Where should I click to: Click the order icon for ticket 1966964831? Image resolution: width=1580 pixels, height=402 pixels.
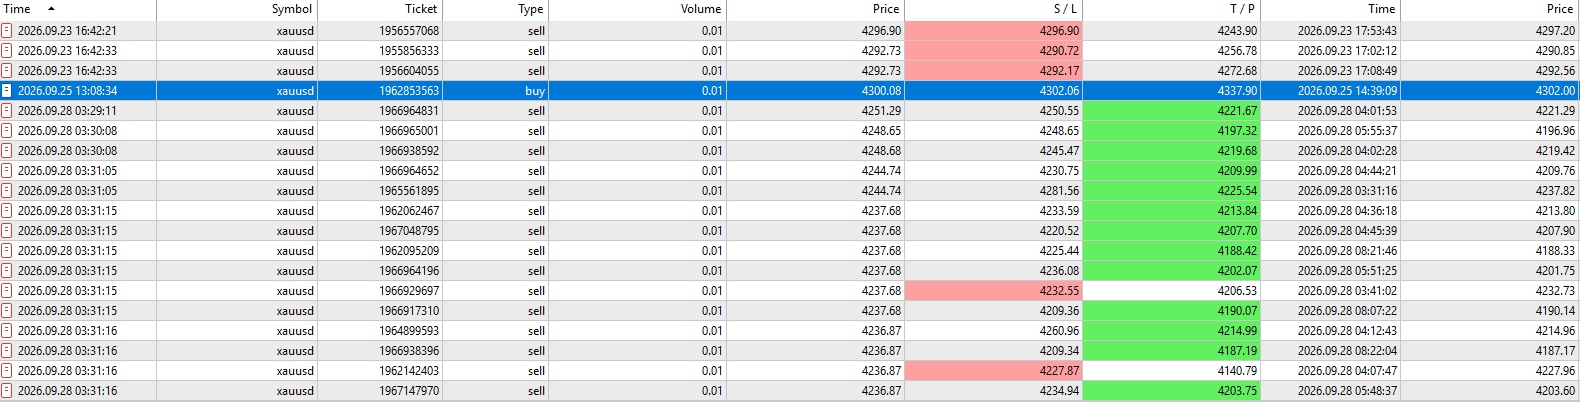(x=7, y=111)
